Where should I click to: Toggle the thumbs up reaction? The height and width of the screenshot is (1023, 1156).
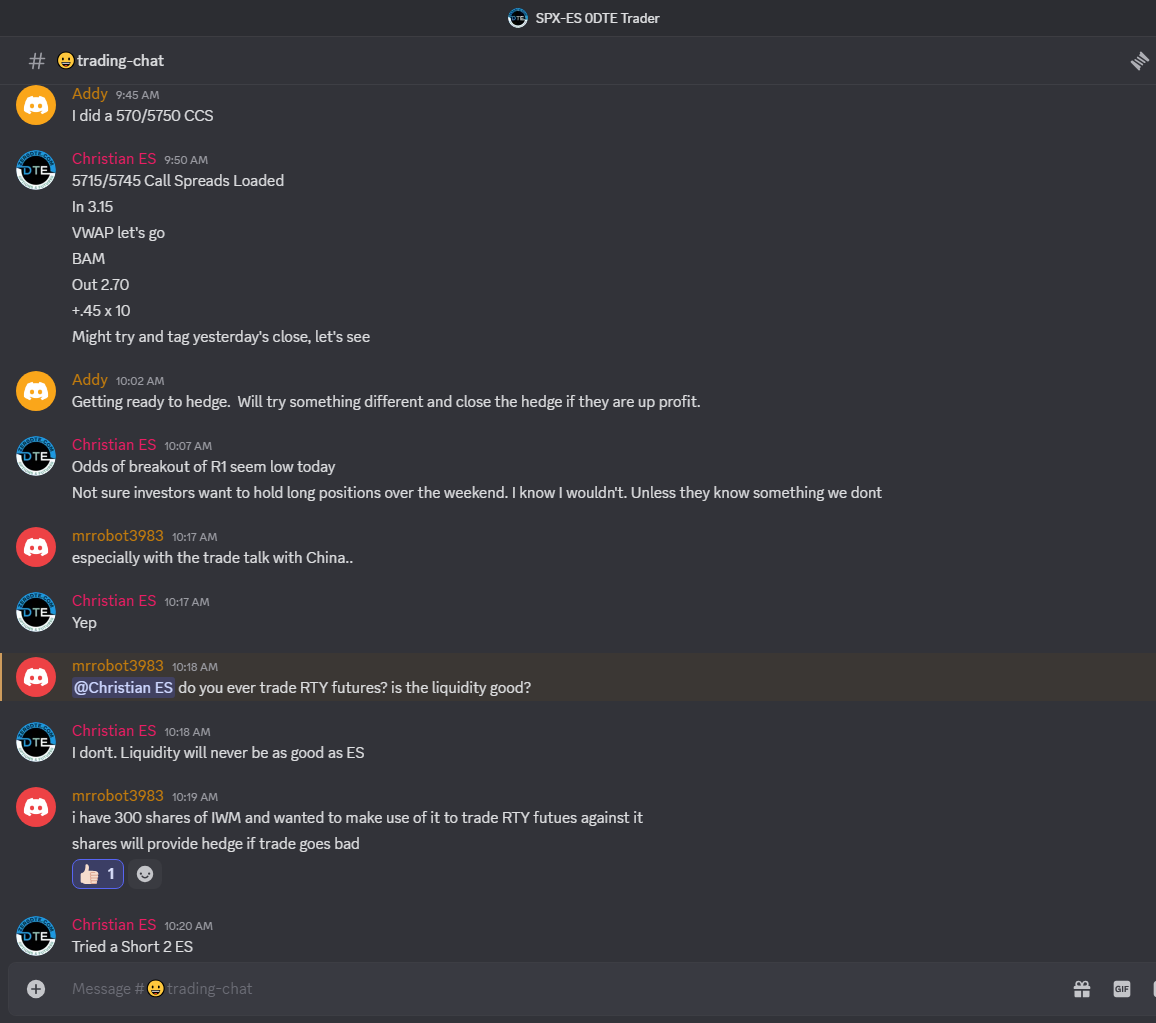tap(98, 874)
